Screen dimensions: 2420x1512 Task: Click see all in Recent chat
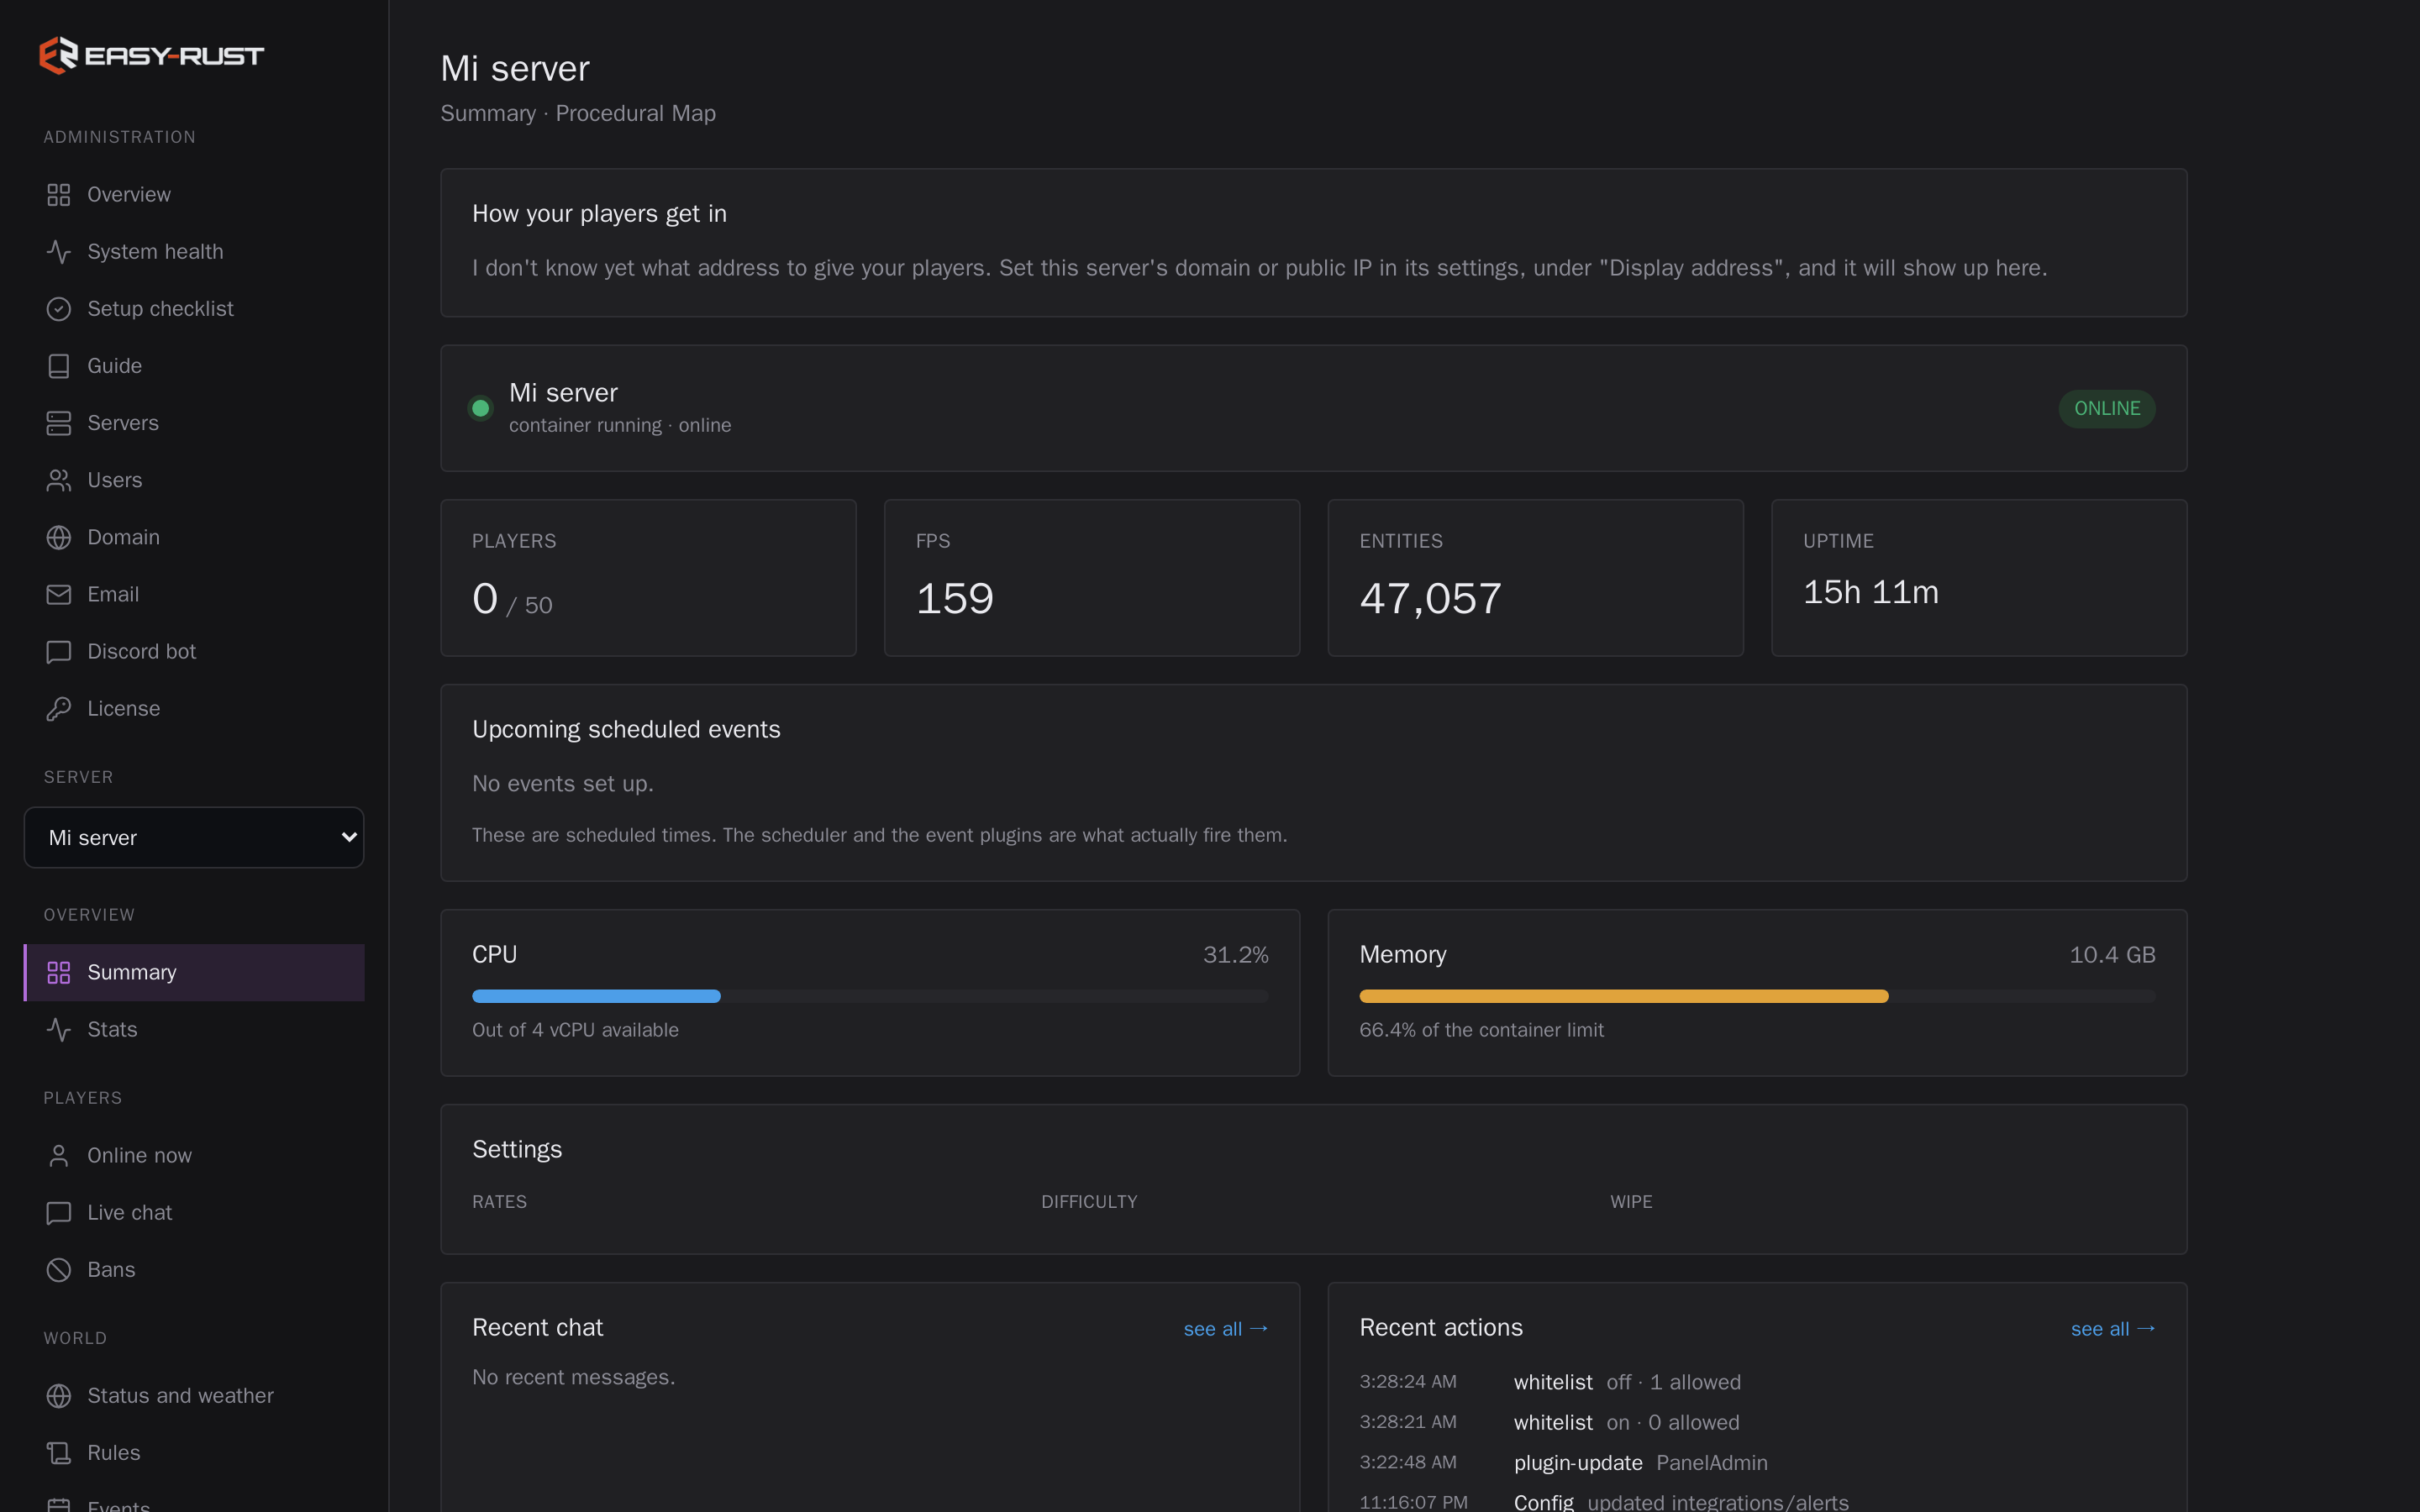(x=1226, y=1328)
